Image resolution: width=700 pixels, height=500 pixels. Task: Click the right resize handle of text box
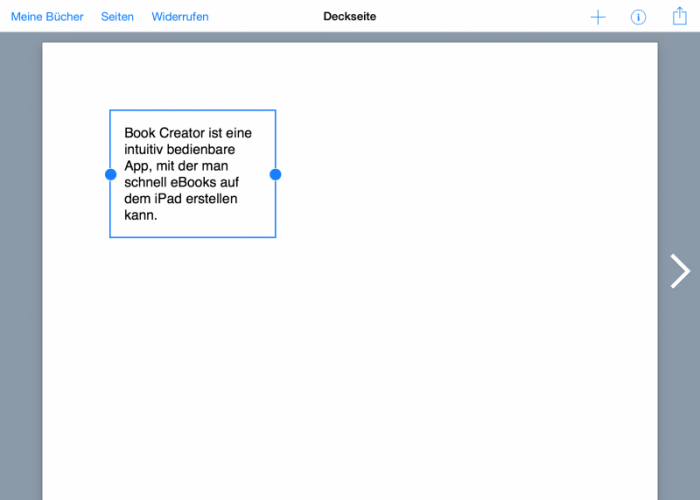(275, 174)
